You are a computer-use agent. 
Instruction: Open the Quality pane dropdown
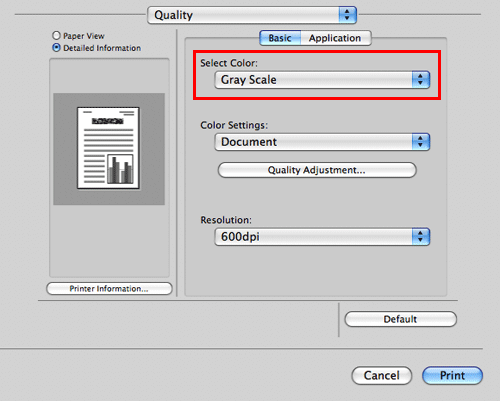(x=252, y=15)
